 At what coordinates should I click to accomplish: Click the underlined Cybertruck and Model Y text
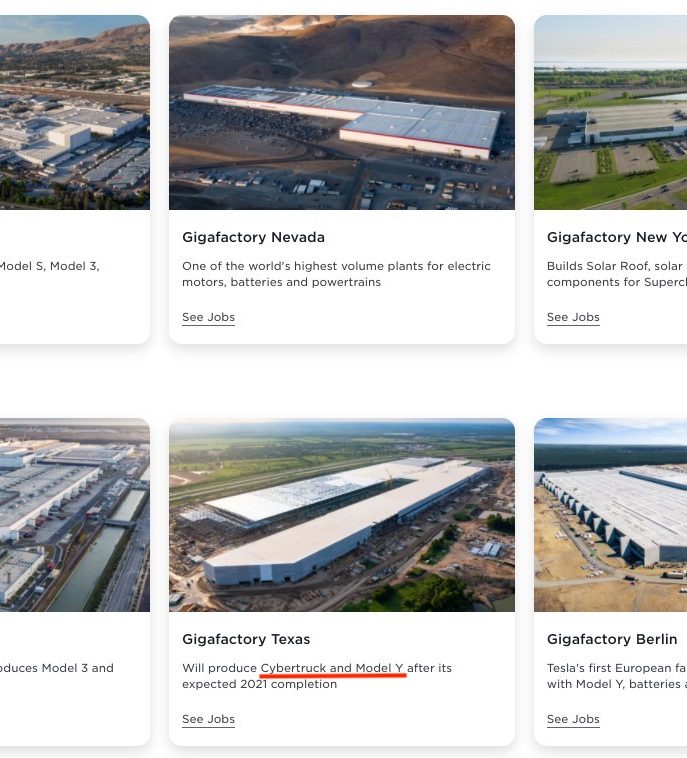pyautogui.click(x=332, y=668)
